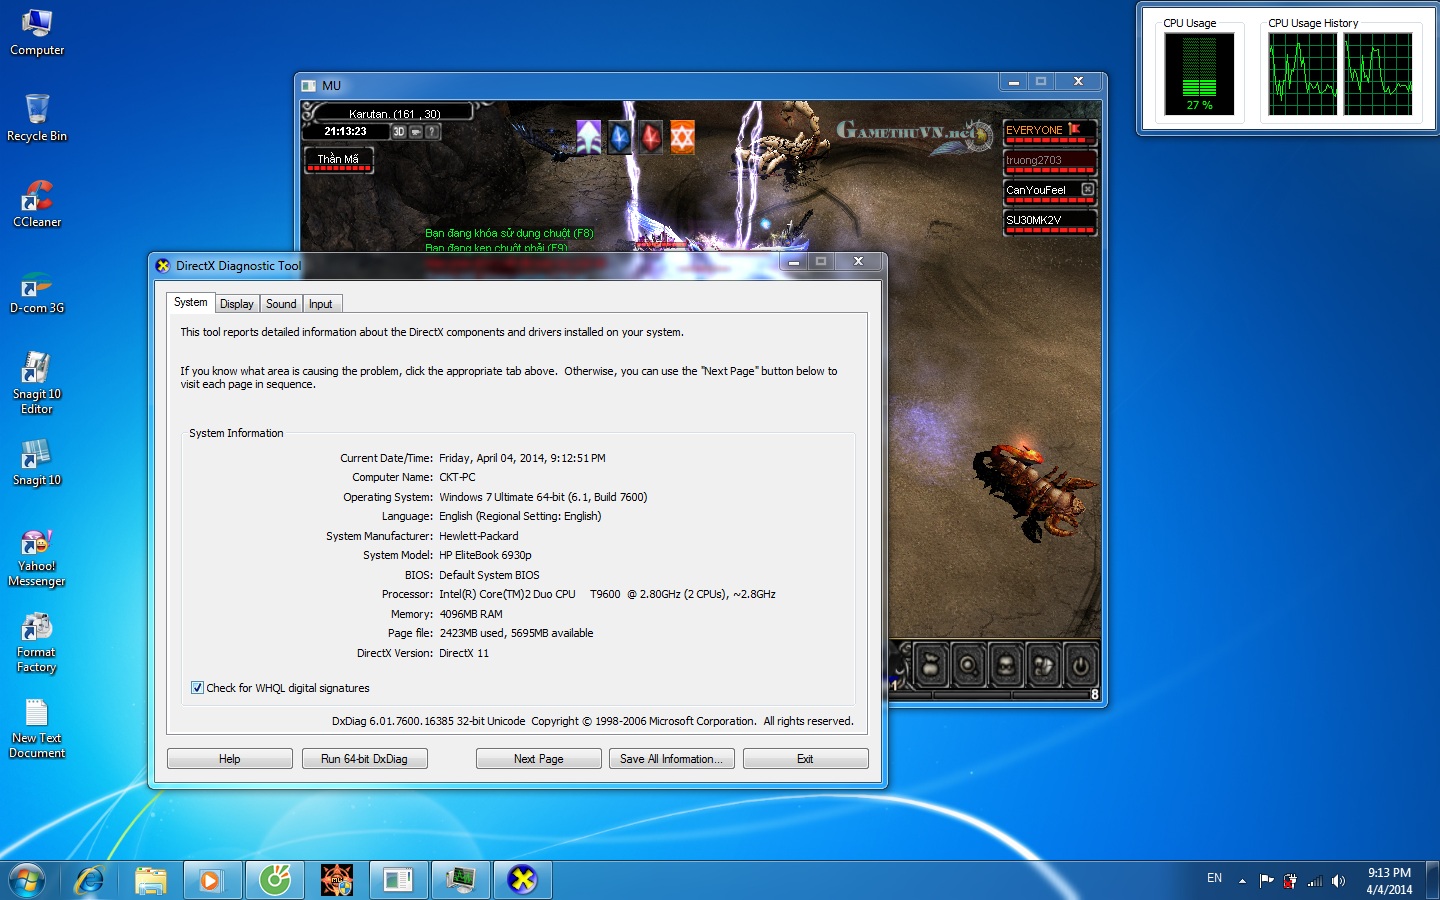Viewport: 1440px width, 900px height.
Task: Click the red flag next to EVERYONE in MU
Action: (1074, 129)
